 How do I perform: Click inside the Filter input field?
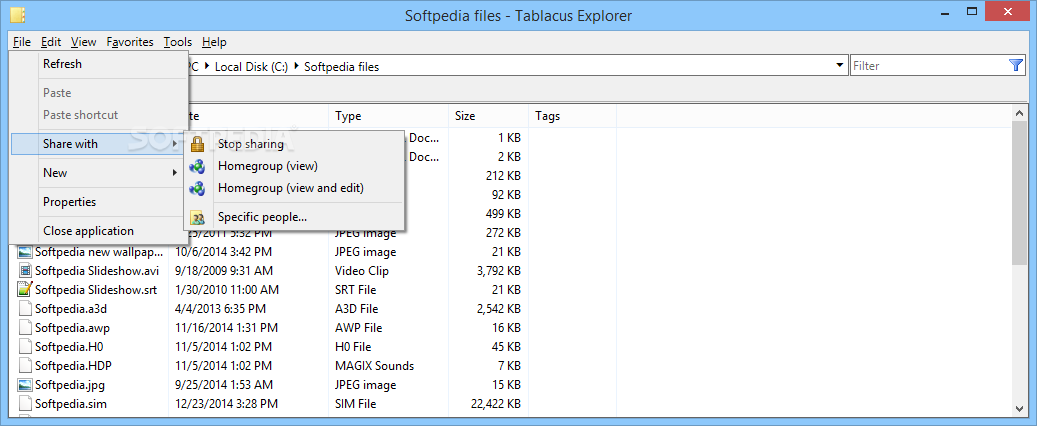click(928, 65)
